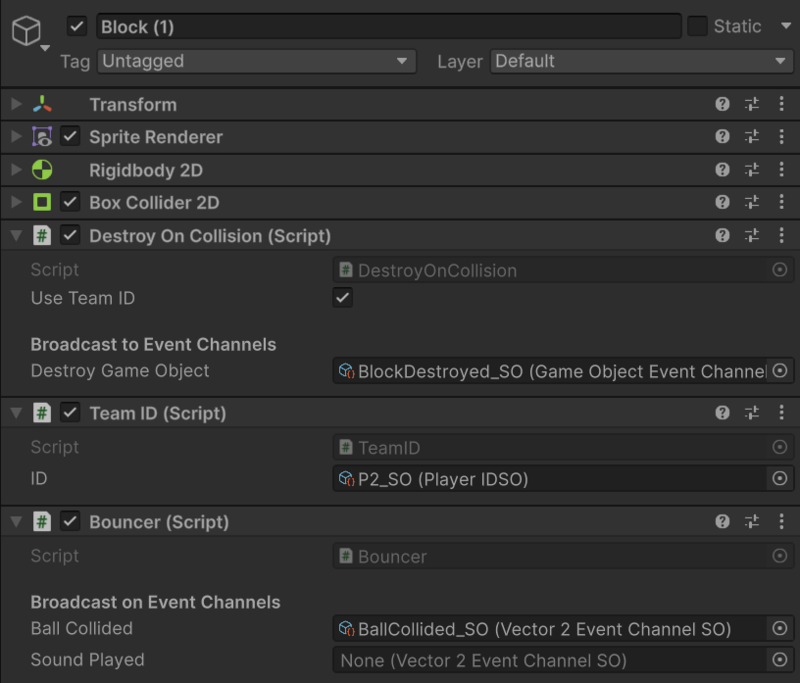Collapse the Bouncer script component
This screenshot has width=800, height=683.
click(16, 522)
